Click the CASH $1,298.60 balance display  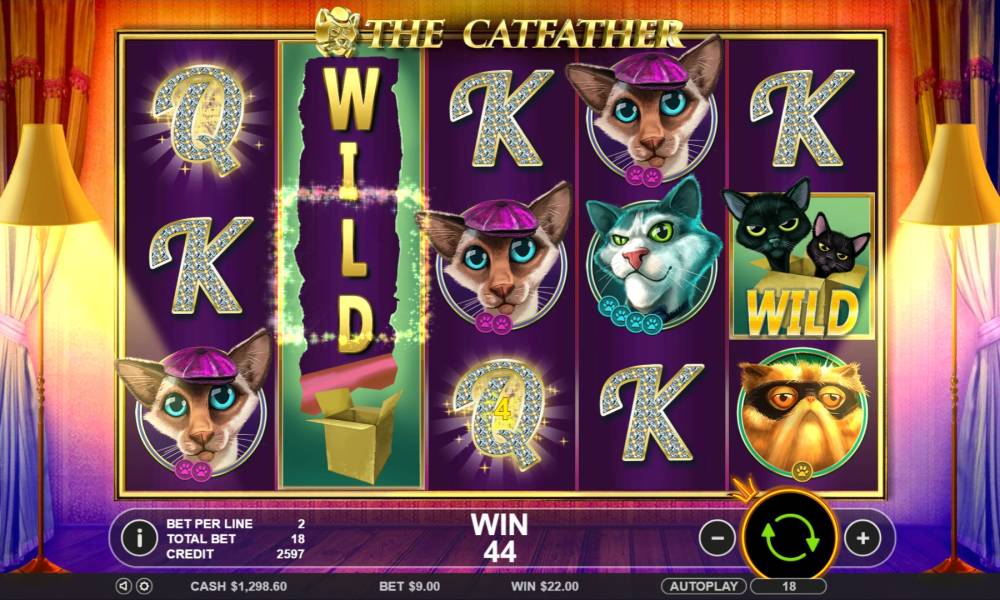(x=239, y=586)
